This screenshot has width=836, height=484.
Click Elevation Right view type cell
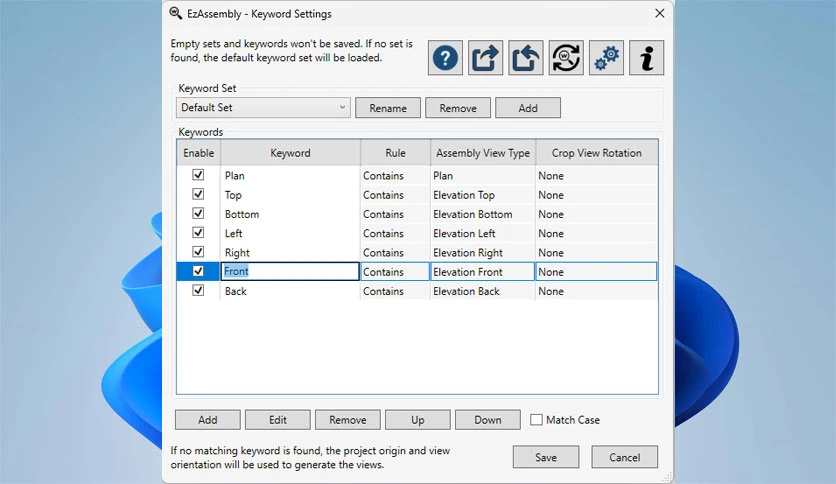tap(483, 252)
